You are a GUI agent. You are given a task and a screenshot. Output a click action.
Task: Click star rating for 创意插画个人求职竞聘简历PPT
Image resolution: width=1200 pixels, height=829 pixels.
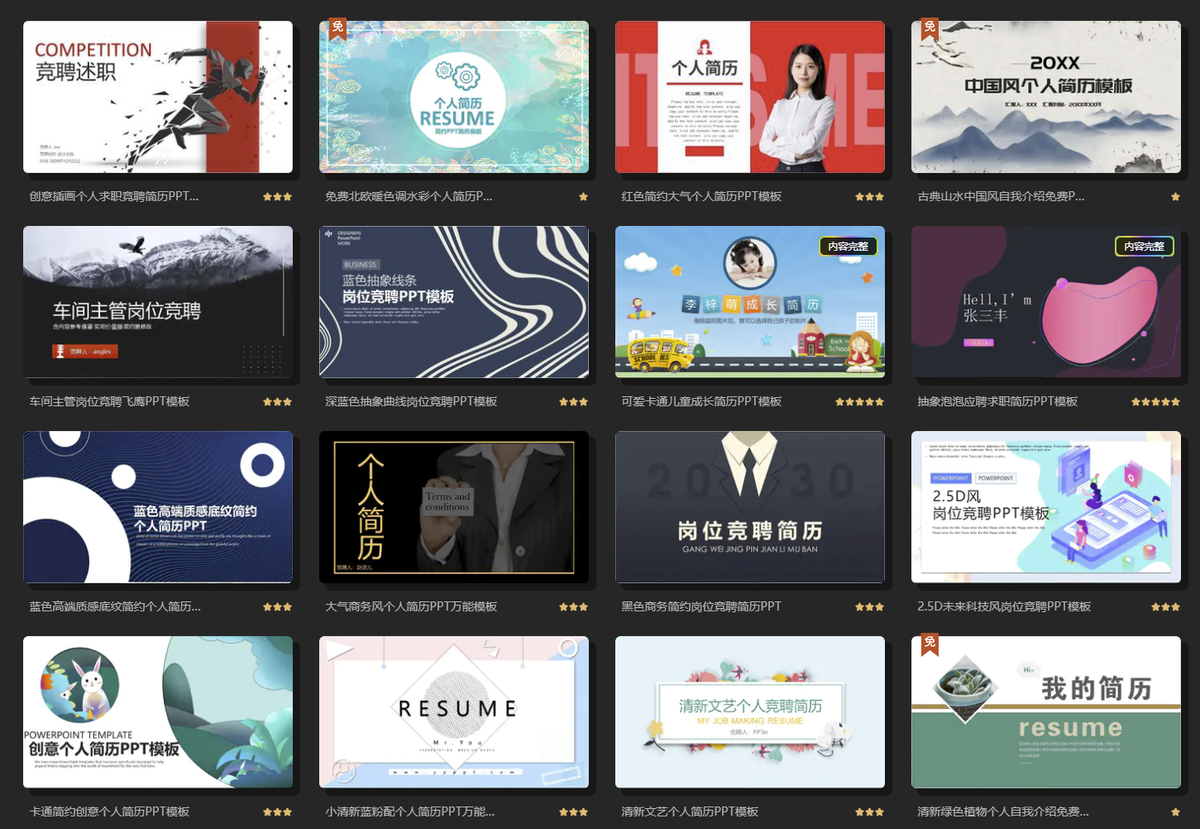278,197
